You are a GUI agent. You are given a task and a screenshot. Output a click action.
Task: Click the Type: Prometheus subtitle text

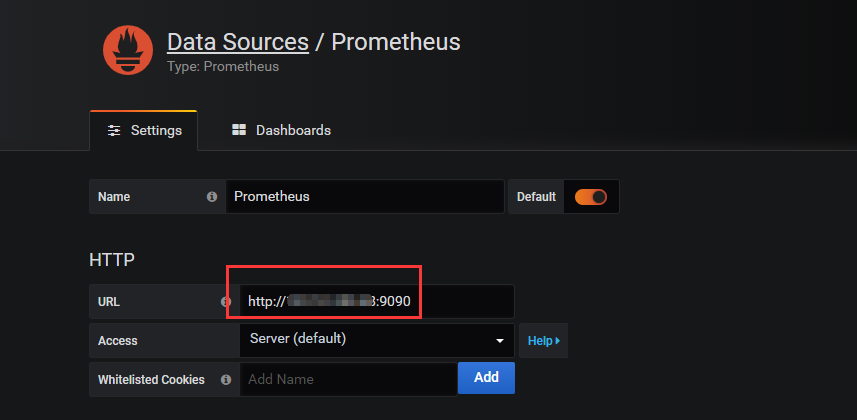(222, 67)
